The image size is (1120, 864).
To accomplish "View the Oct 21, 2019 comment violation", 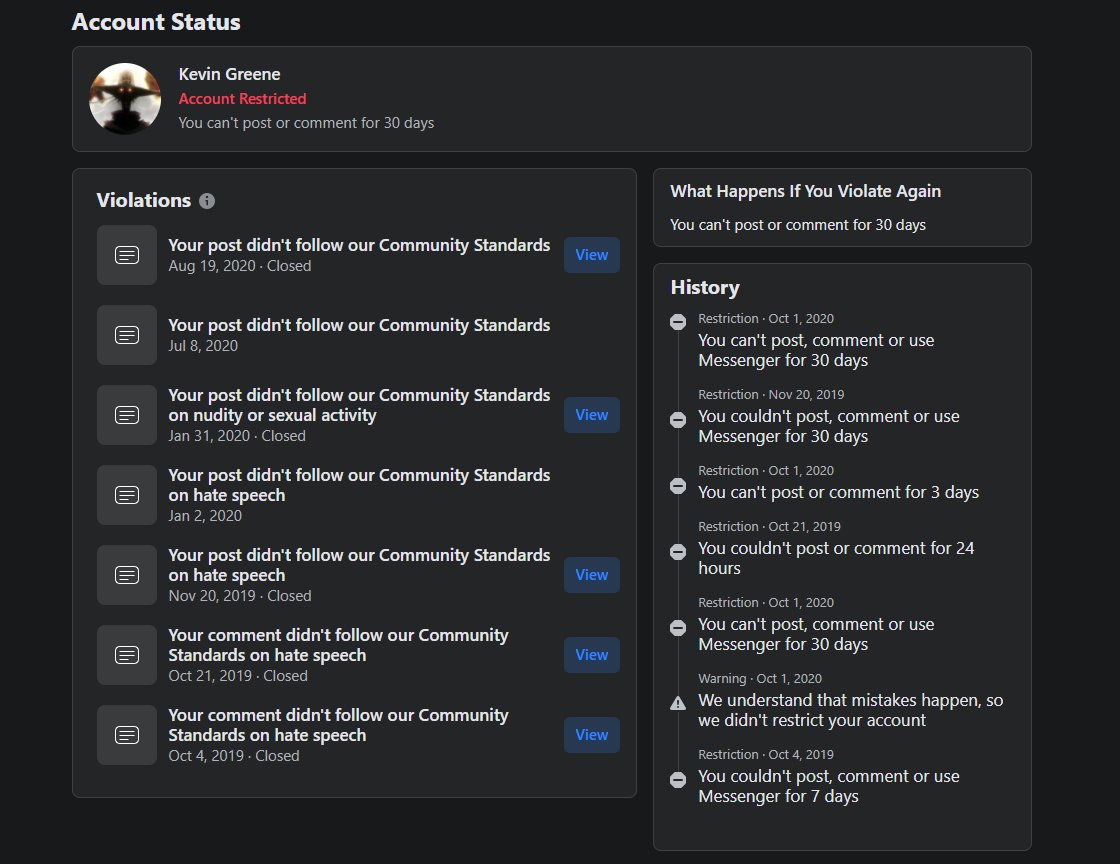I will point(592,655).
